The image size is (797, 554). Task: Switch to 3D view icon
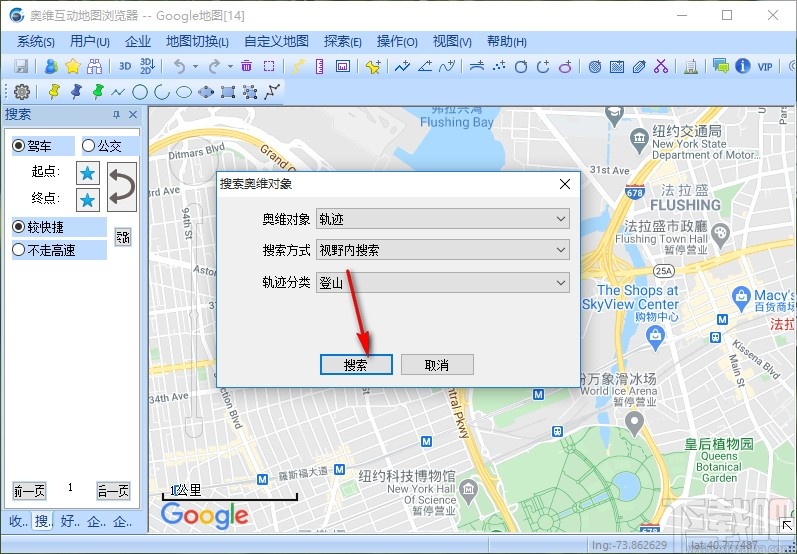(125, 66)
